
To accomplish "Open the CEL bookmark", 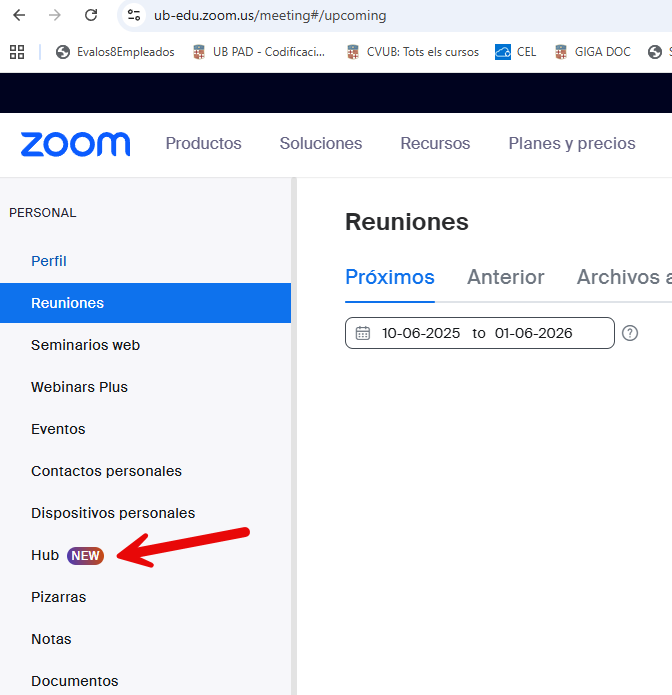I will pos(516,52).
